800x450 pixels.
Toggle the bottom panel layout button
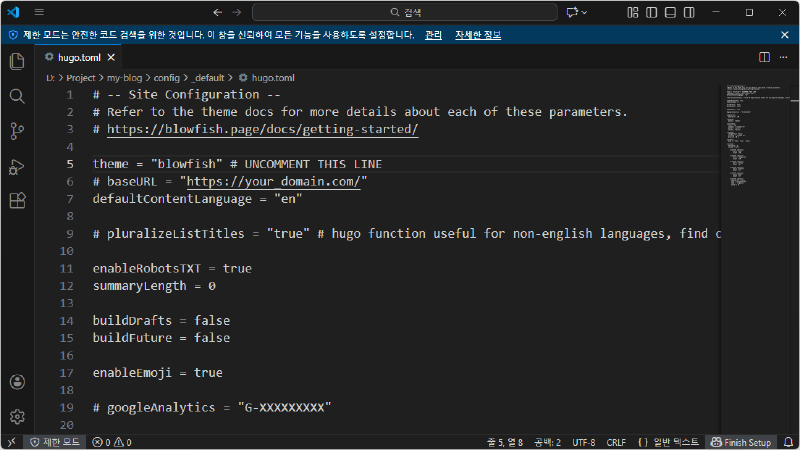click(x=669, y=12)
